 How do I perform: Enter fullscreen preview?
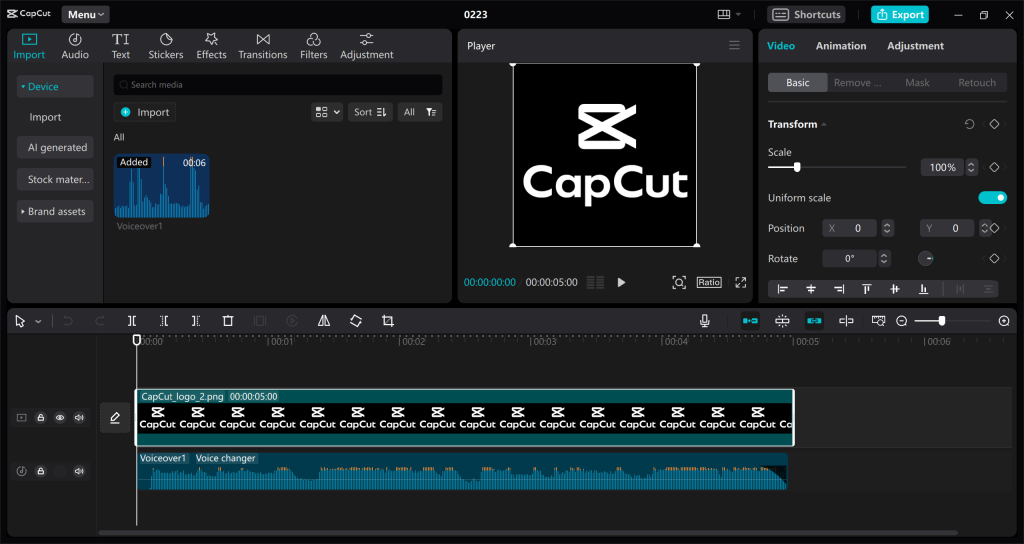741,282
